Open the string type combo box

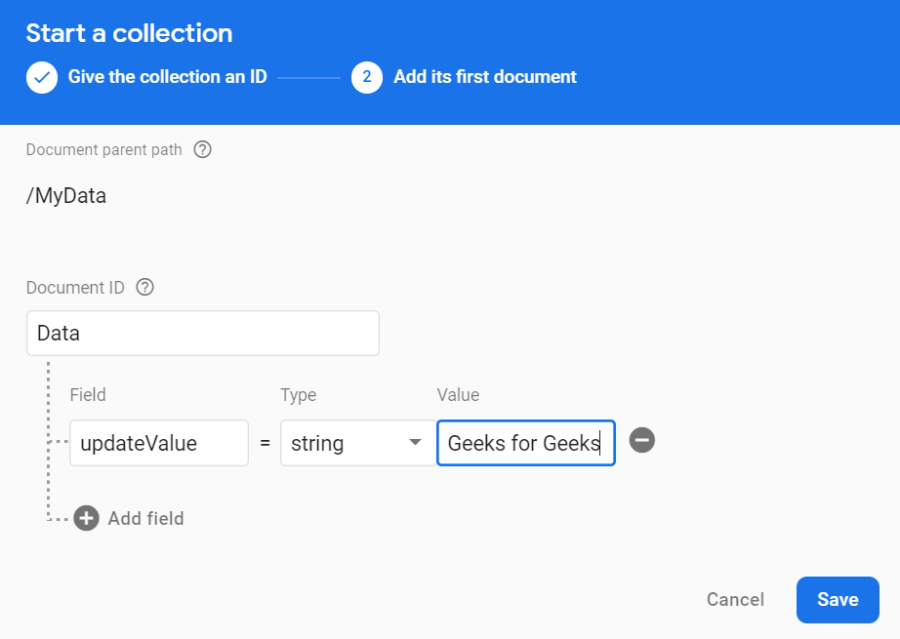(358, 443)
